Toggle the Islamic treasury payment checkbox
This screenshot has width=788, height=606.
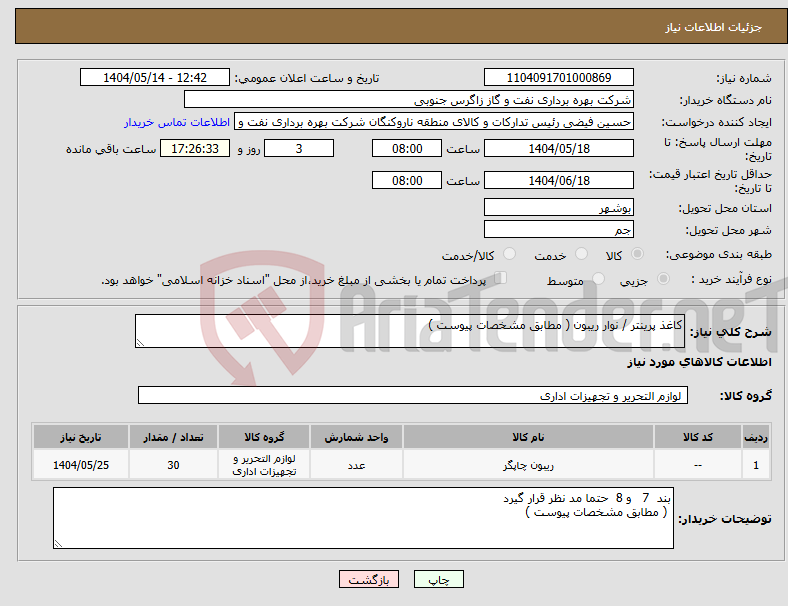(501, 278)
